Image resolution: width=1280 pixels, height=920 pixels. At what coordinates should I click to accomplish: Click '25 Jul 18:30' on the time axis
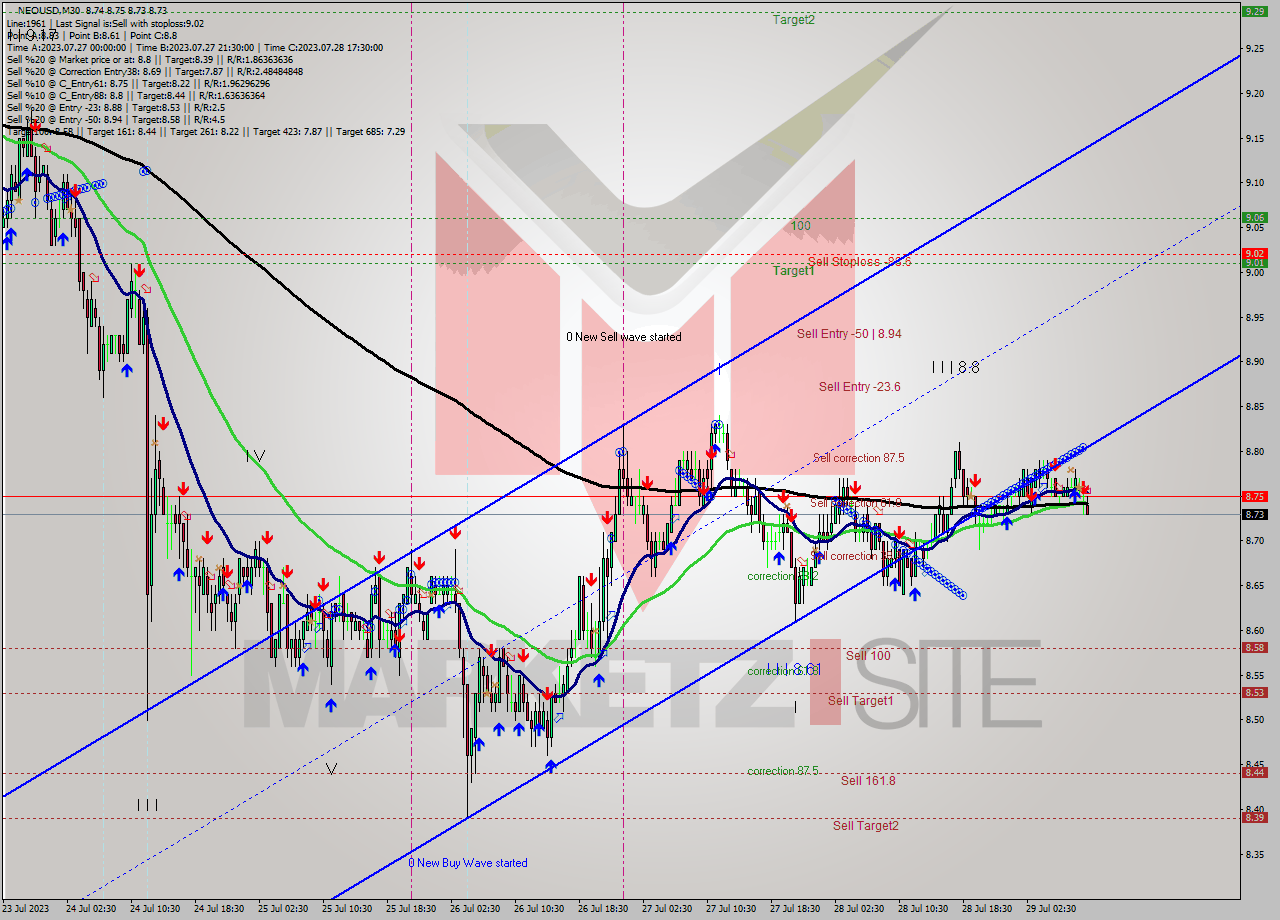click(409, 909)
